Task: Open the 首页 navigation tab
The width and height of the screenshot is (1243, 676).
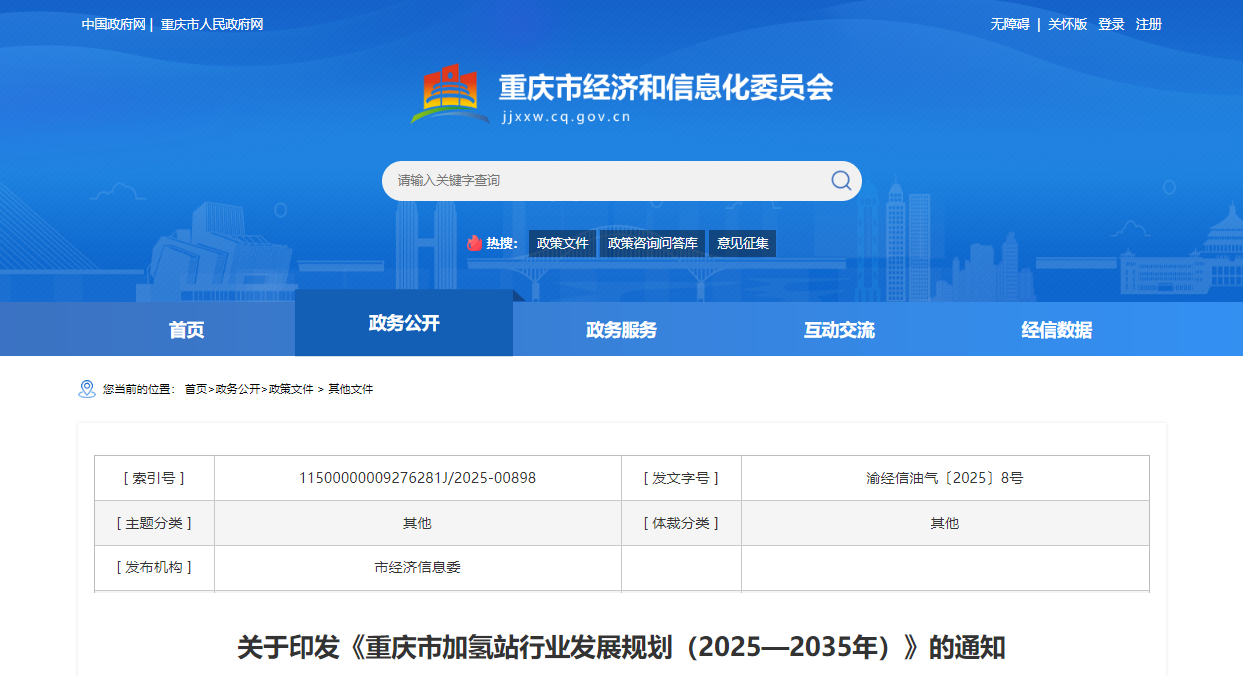Action: coord(186,330)
